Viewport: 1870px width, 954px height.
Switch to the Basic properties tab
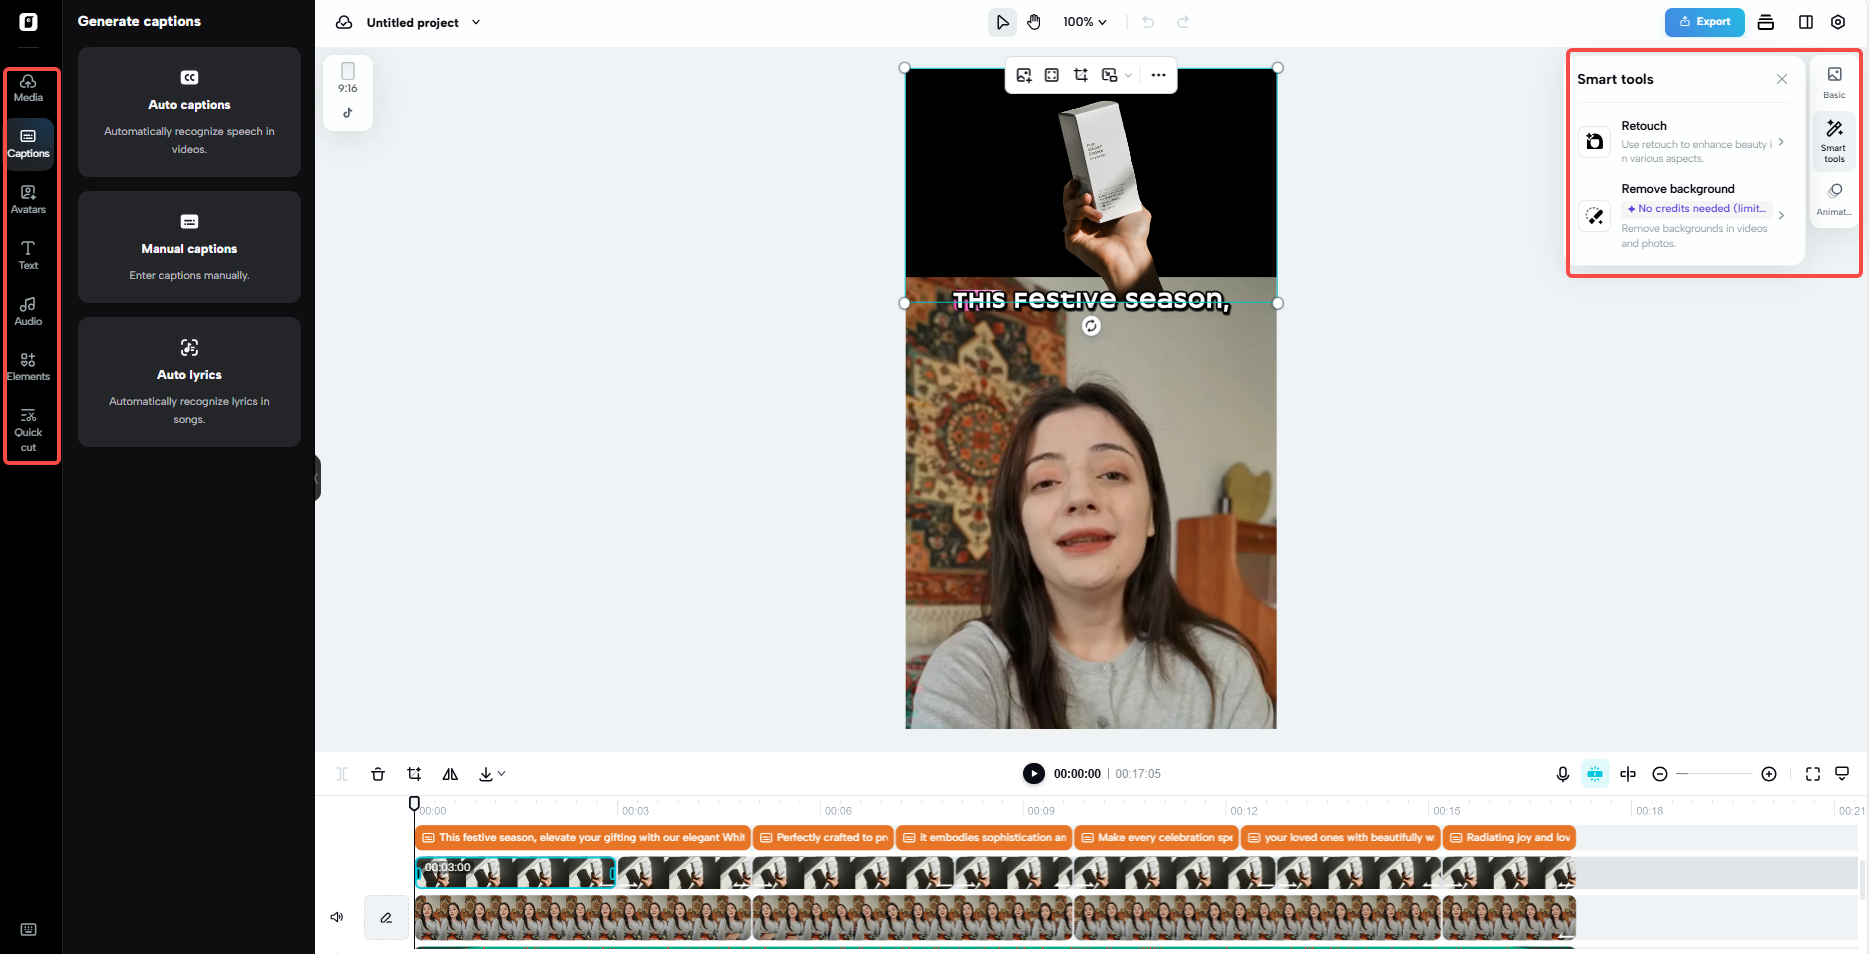coord(1834,82)
